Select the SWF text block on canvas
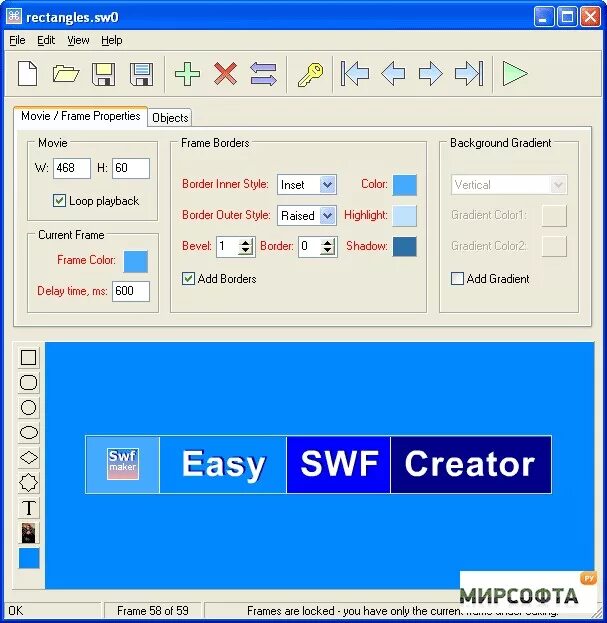Image resolution: width=607 pixels, height=623 pixels. (339, 464)
